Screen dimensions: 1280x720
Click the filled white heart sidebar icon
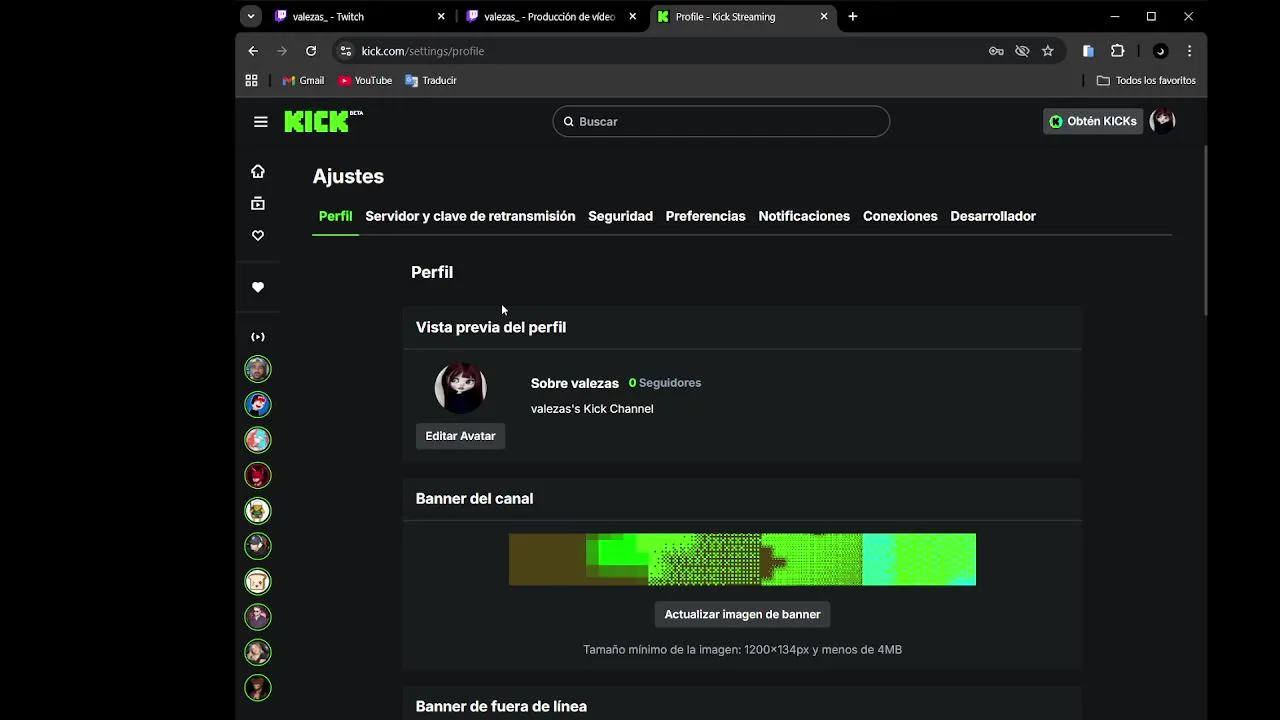[x=258, y=287]
